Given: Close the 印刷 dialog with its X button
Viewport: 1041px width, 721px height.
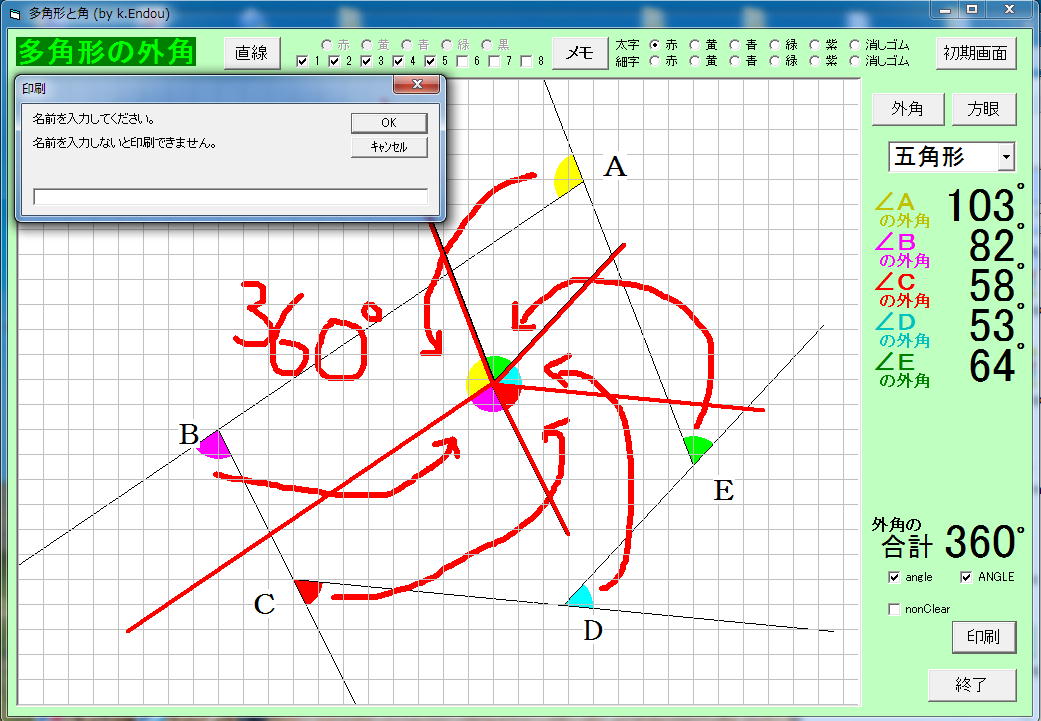Looking at the screenshot, I should click(417, 84).
